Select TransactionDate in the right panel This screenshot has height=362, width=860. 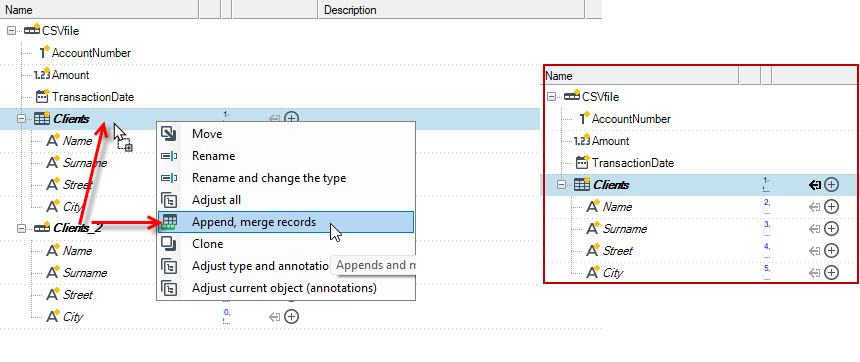click(x=633, y=163)
